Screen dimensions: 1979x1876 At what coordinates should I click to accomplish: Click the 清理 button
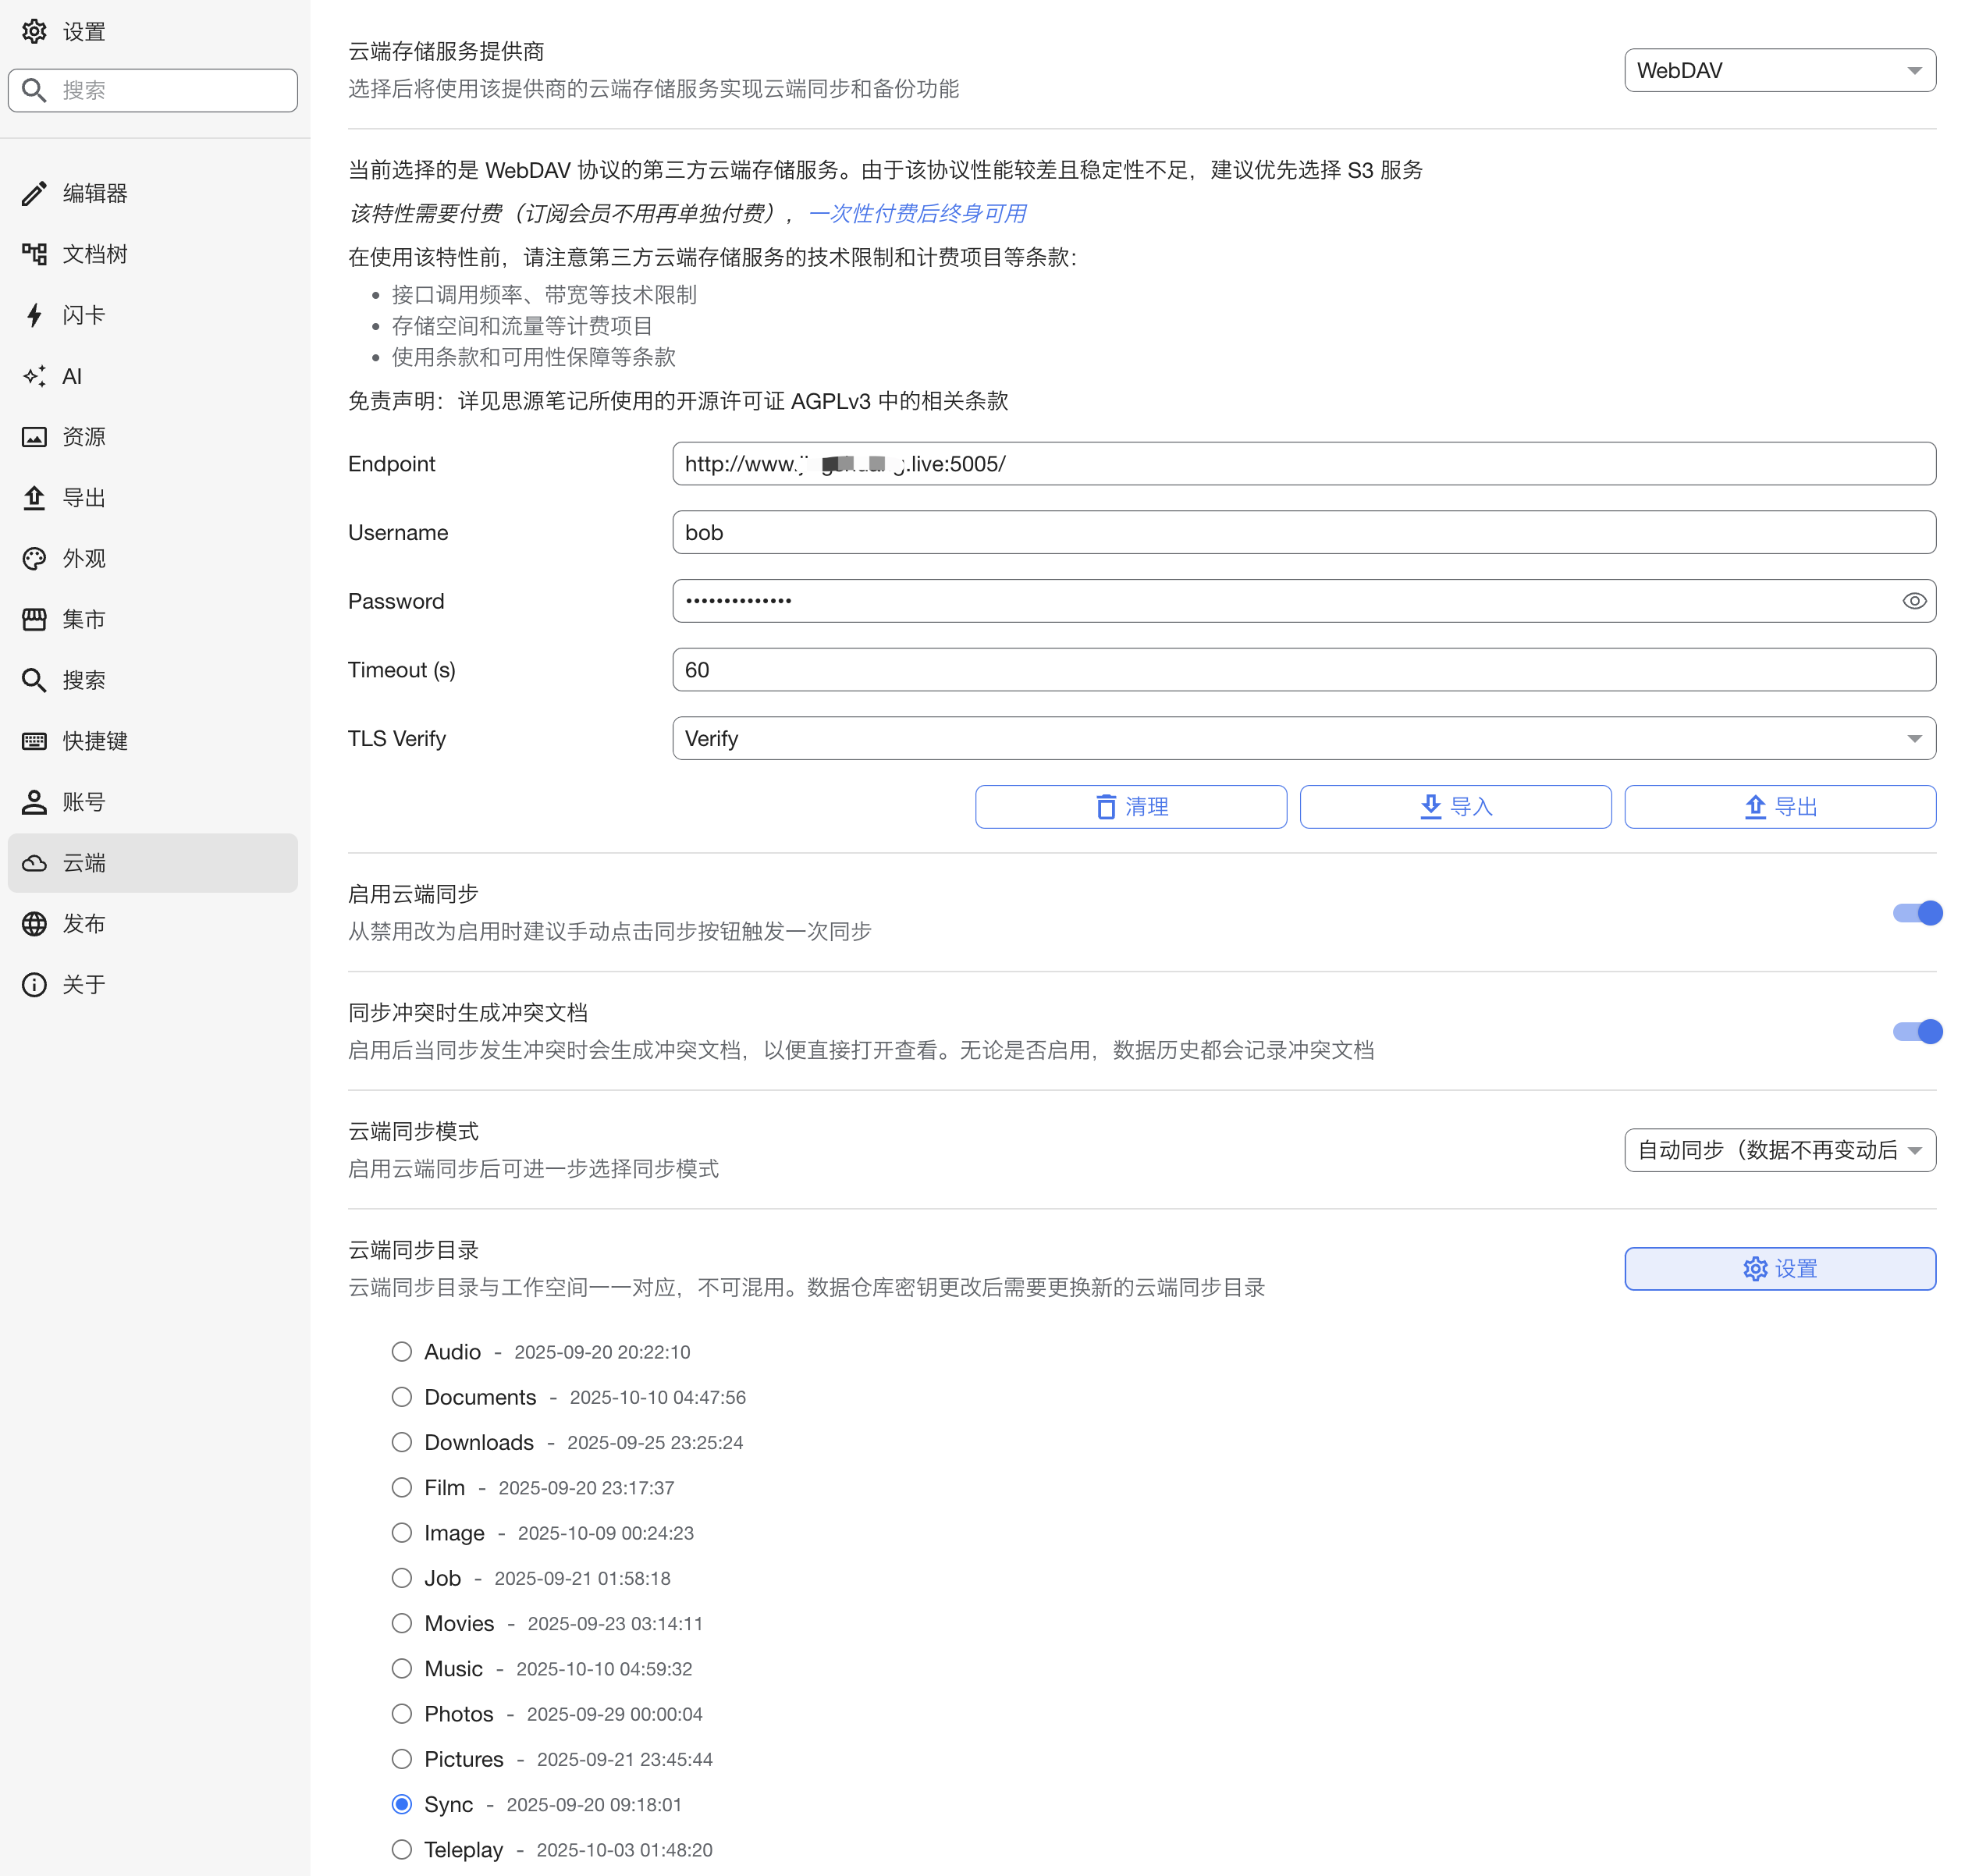(1130, 807)
